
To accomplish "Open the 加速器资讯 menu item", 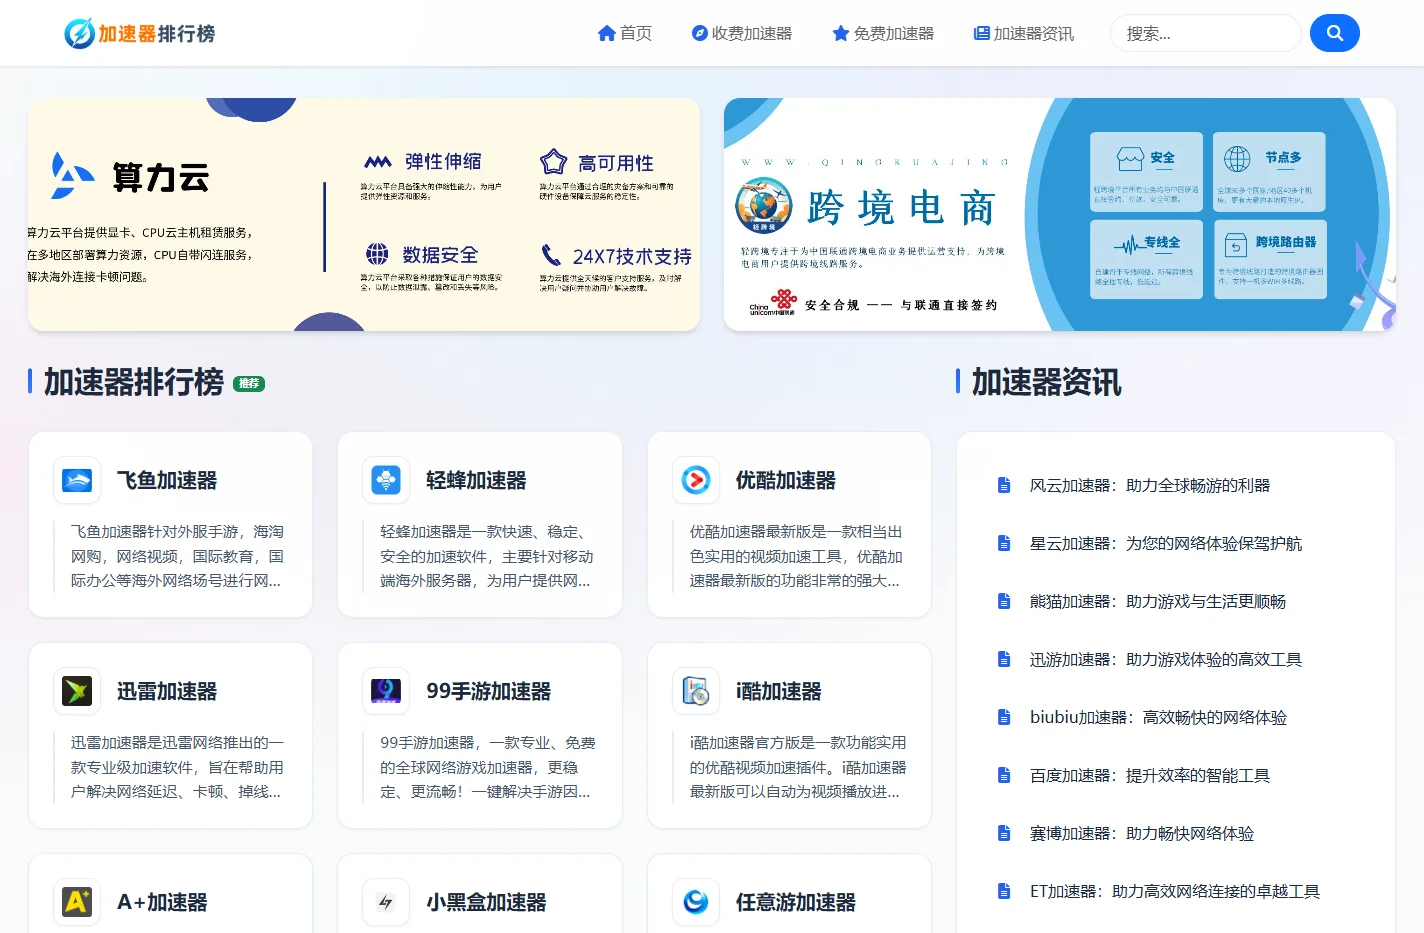I will 1024,33.
